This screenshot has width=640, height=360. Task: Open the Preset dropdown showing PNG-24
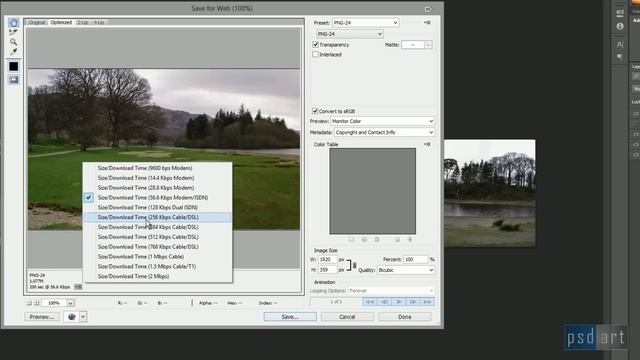[365, 23]
